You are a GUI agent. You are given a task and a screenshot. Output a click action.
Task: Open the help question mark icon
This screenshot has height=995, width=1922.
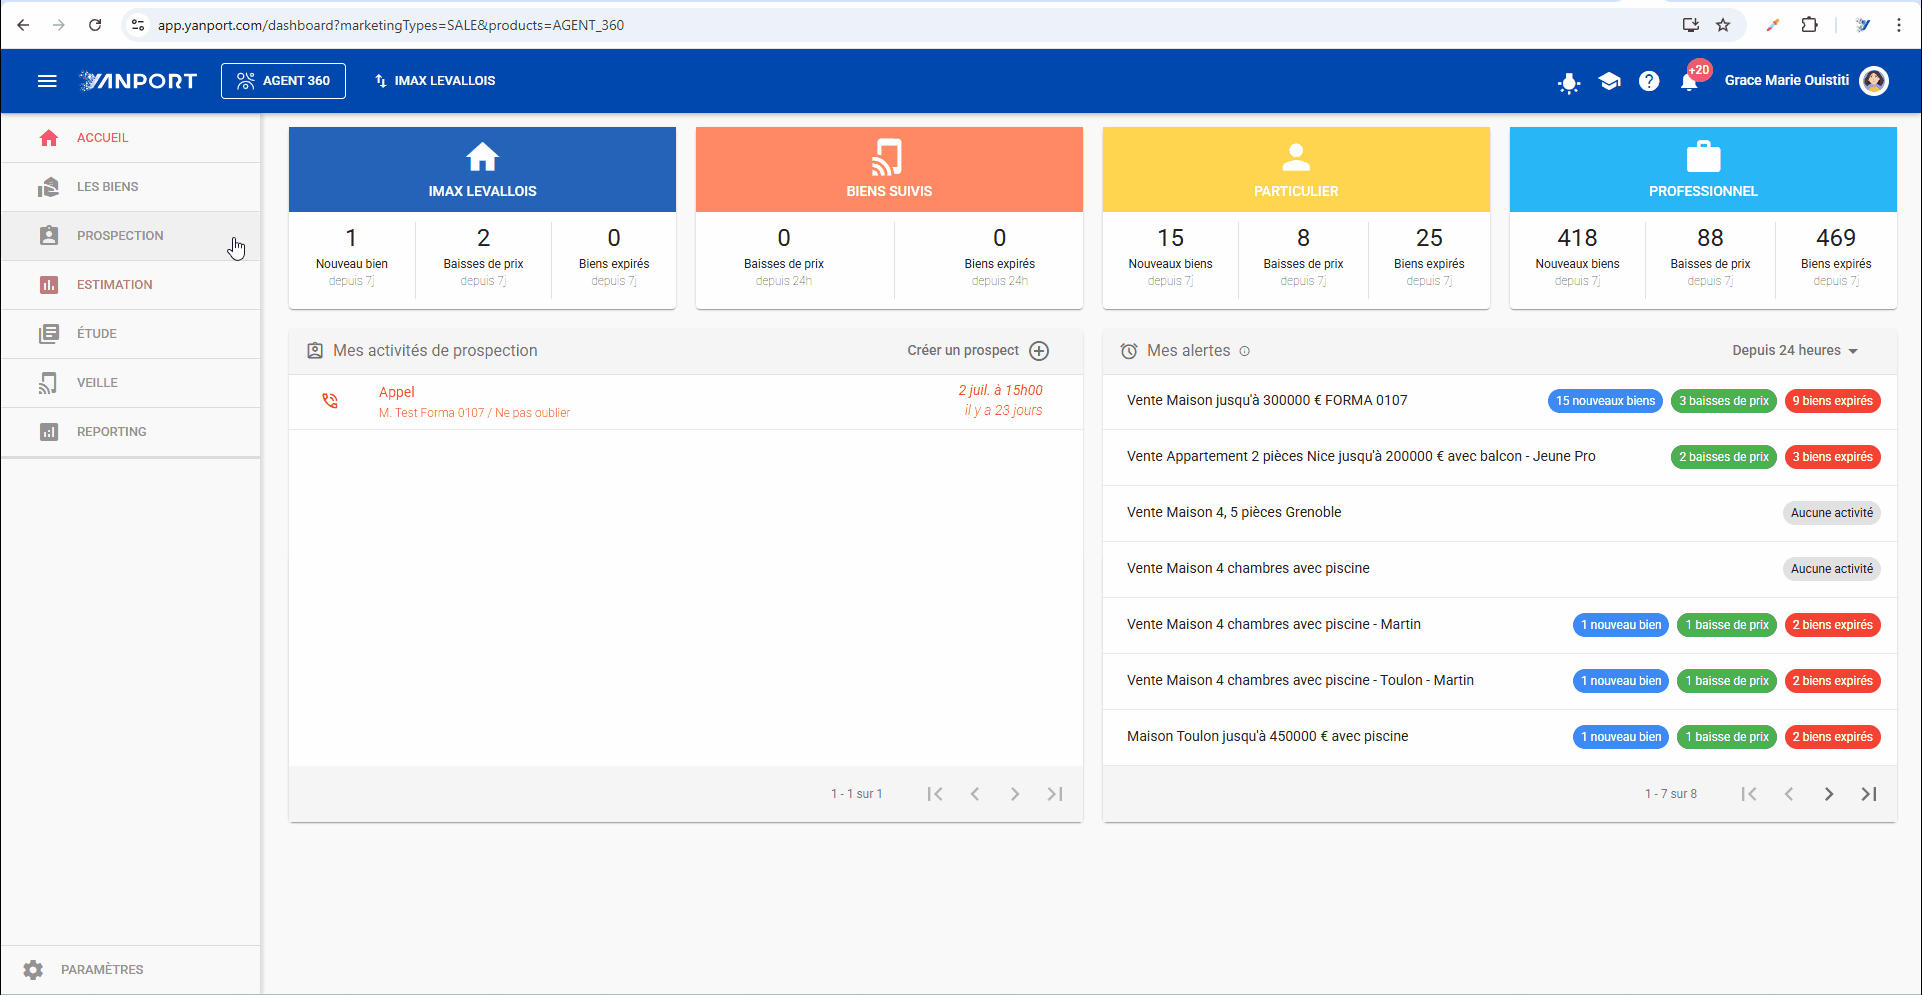(1649, 81)
